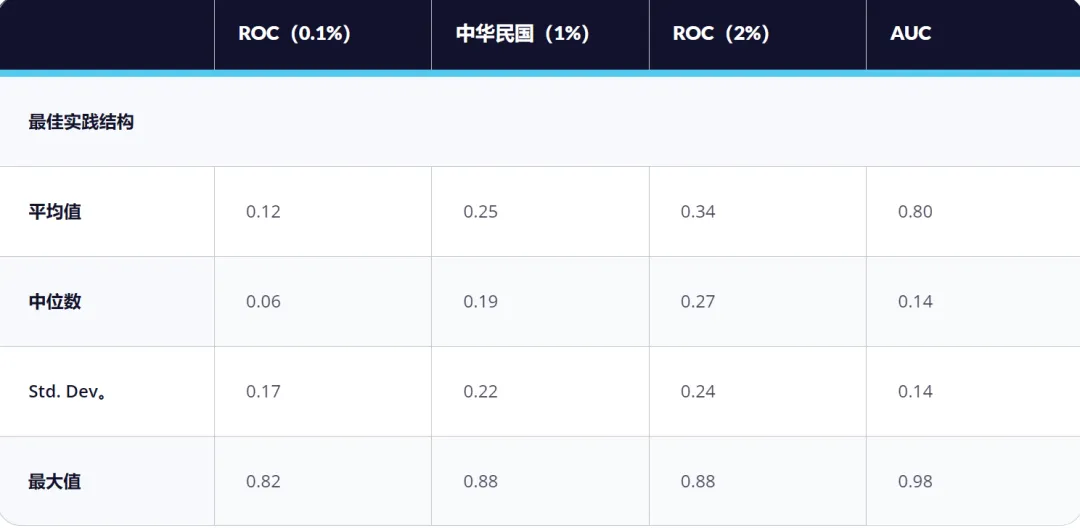
Task: Click the 中华民国 (1%) column header
Action: [540, 34]
